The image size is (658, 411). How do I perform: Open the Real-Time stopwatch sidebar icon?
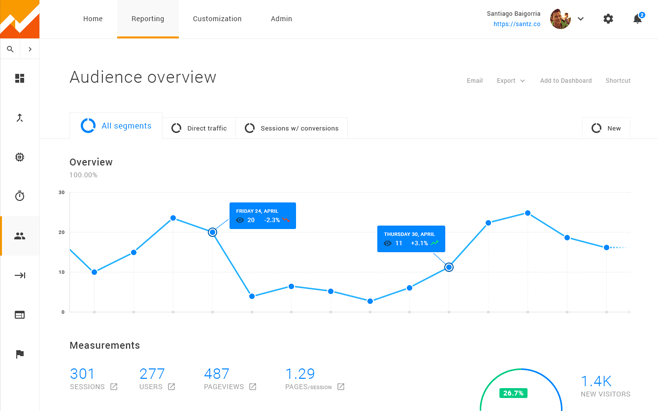20,196
